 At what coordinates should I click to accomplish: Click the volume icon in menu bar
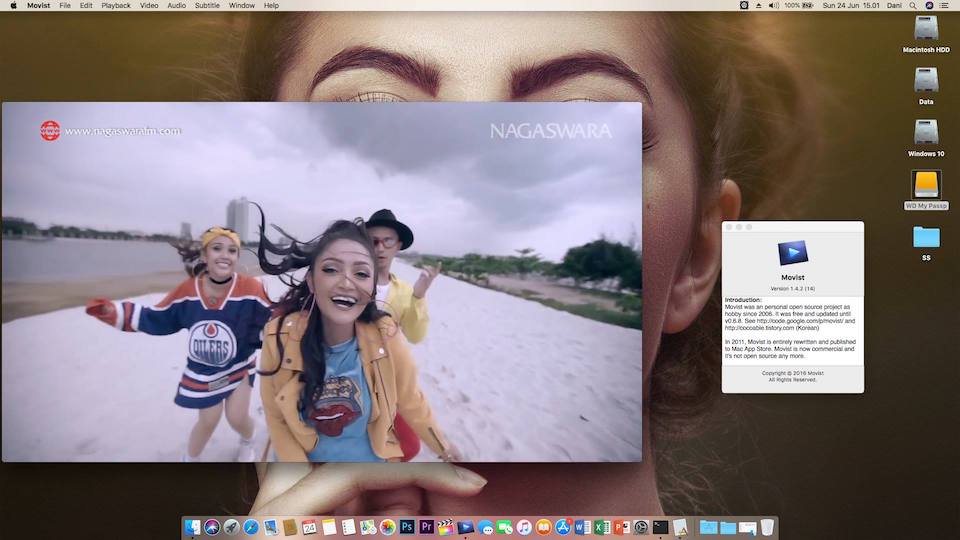click(774, 6)
